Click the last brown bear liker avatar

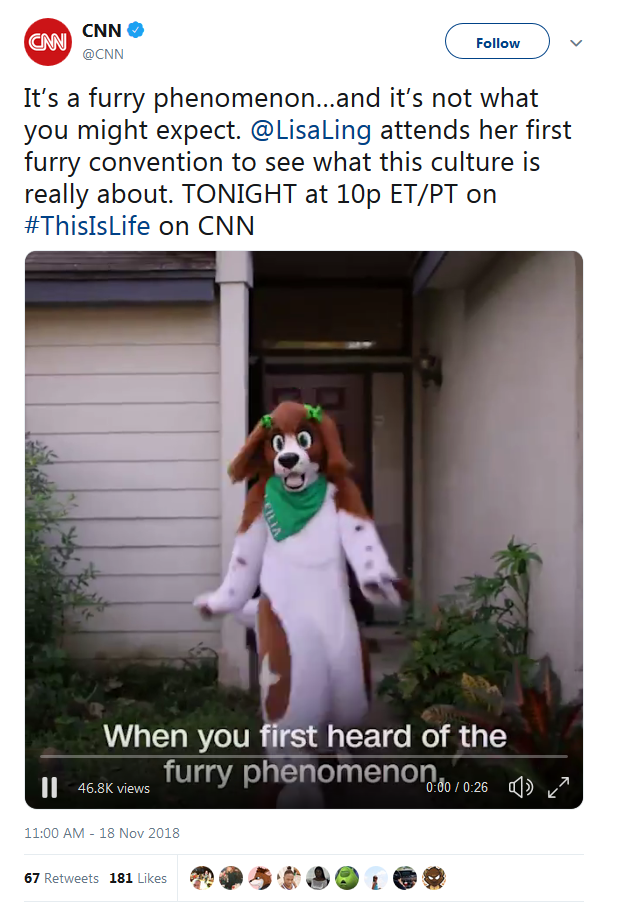pyautogui.click(x=434, y=878)
